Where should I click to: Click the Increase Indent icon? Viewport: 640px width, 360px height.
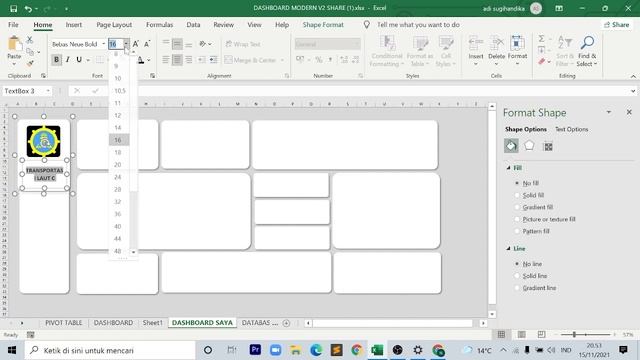click(x=213, y=60)
